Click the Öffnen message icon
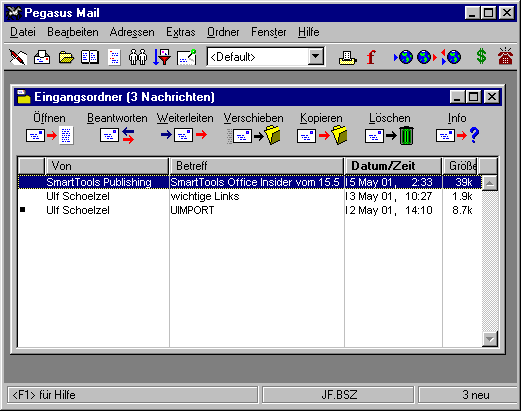The image size is (521, 411). point(50,136)
